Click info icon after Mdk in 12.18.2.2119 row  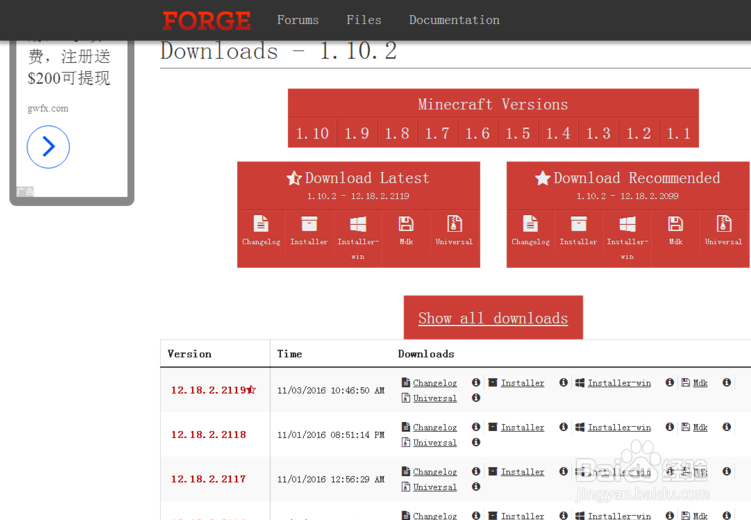point(727,382)
